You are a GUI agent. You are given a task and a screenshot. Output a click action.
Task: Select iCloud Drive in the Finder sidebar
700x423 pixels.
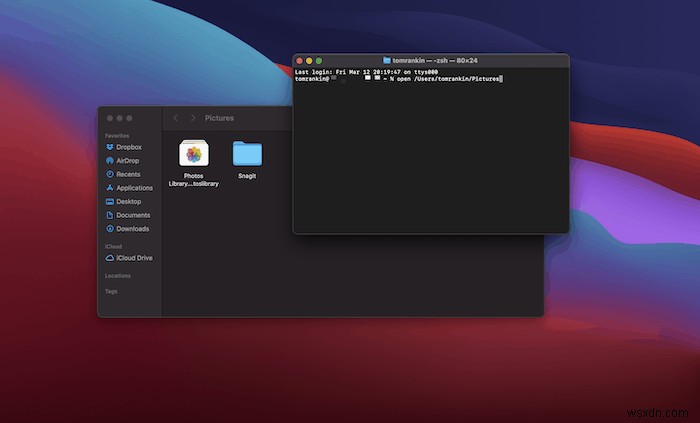[x=129, y=258]
